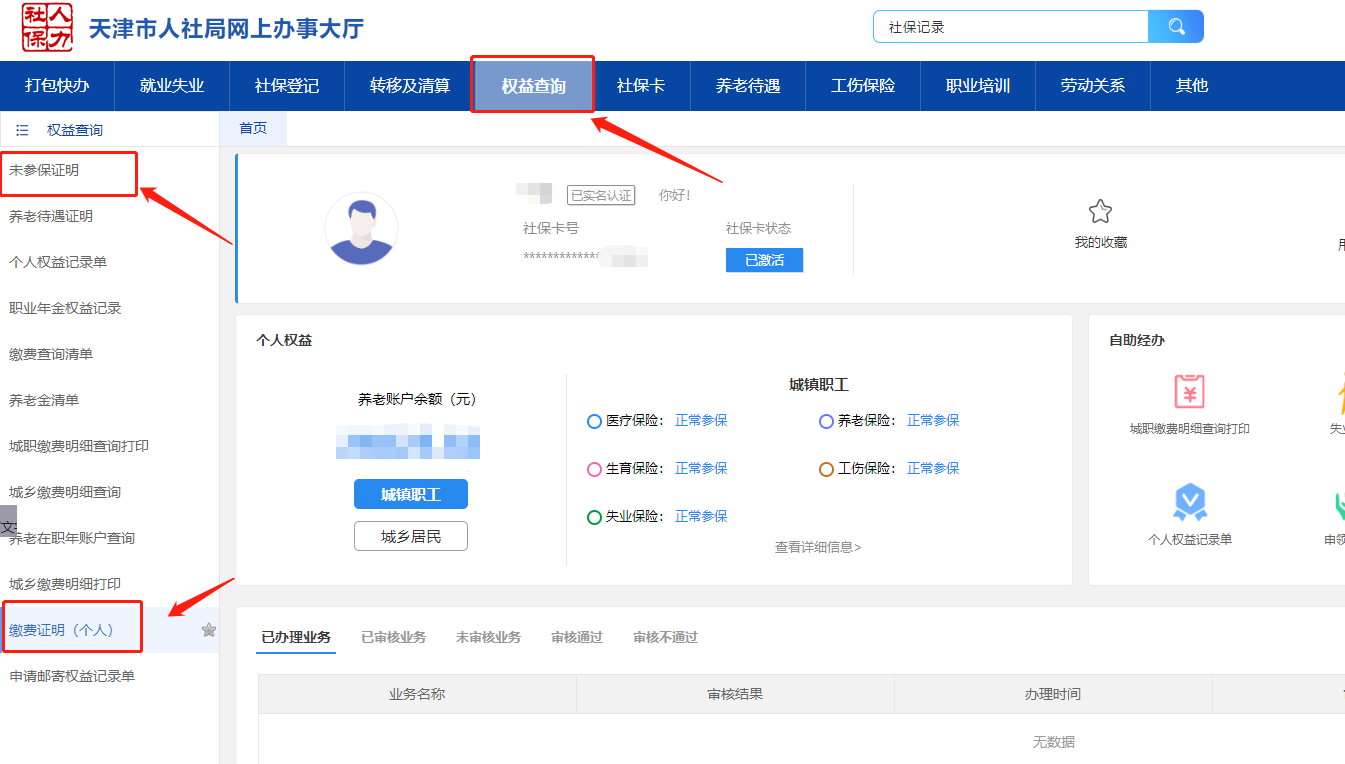This screenshot has width=1345, height=764.
Task: Open the 首页 page tab
Action: pyautogui.click(x=253, y=128)
